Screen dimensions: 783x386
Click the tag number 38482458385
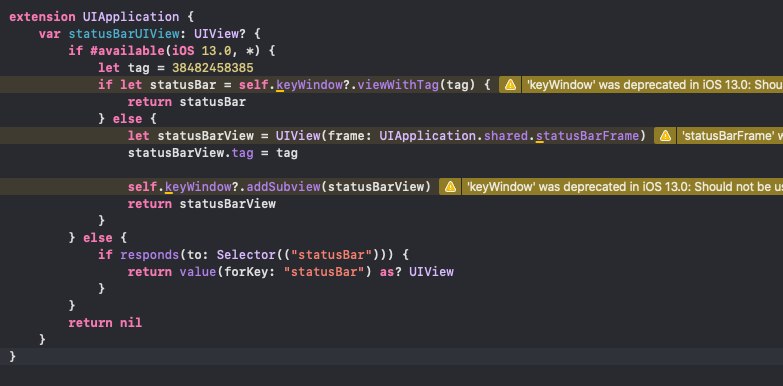213,68
